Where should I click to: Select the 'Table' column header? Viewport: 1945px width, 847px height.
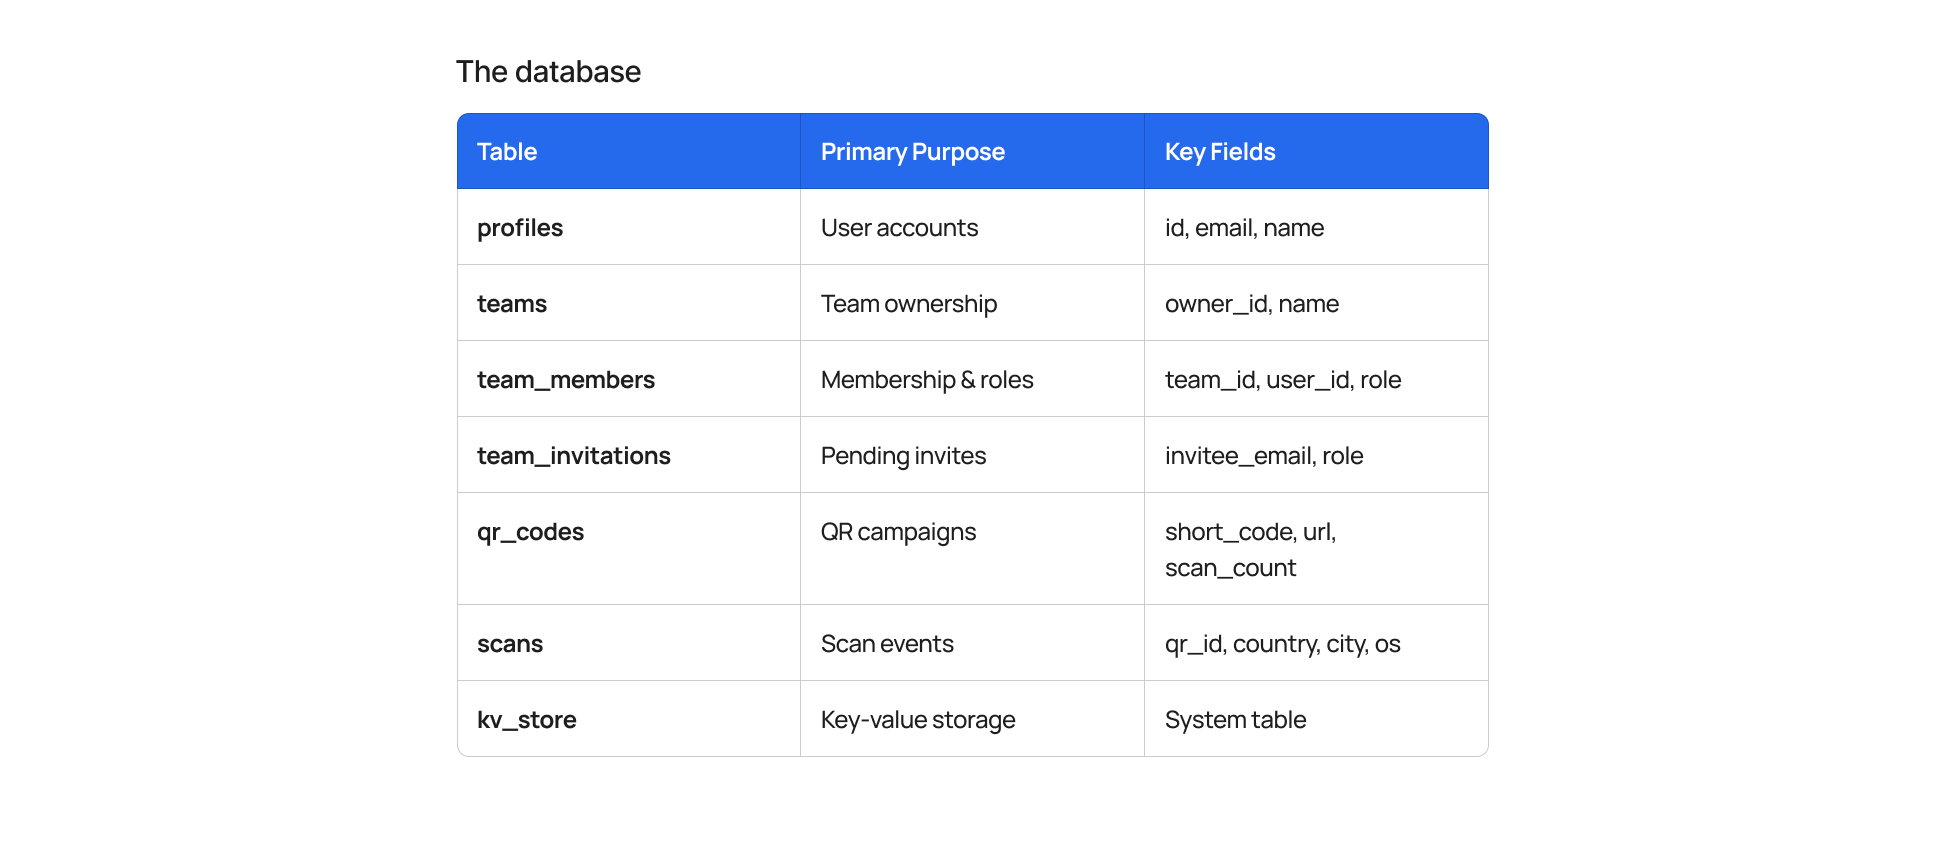(x=629, y=151)
